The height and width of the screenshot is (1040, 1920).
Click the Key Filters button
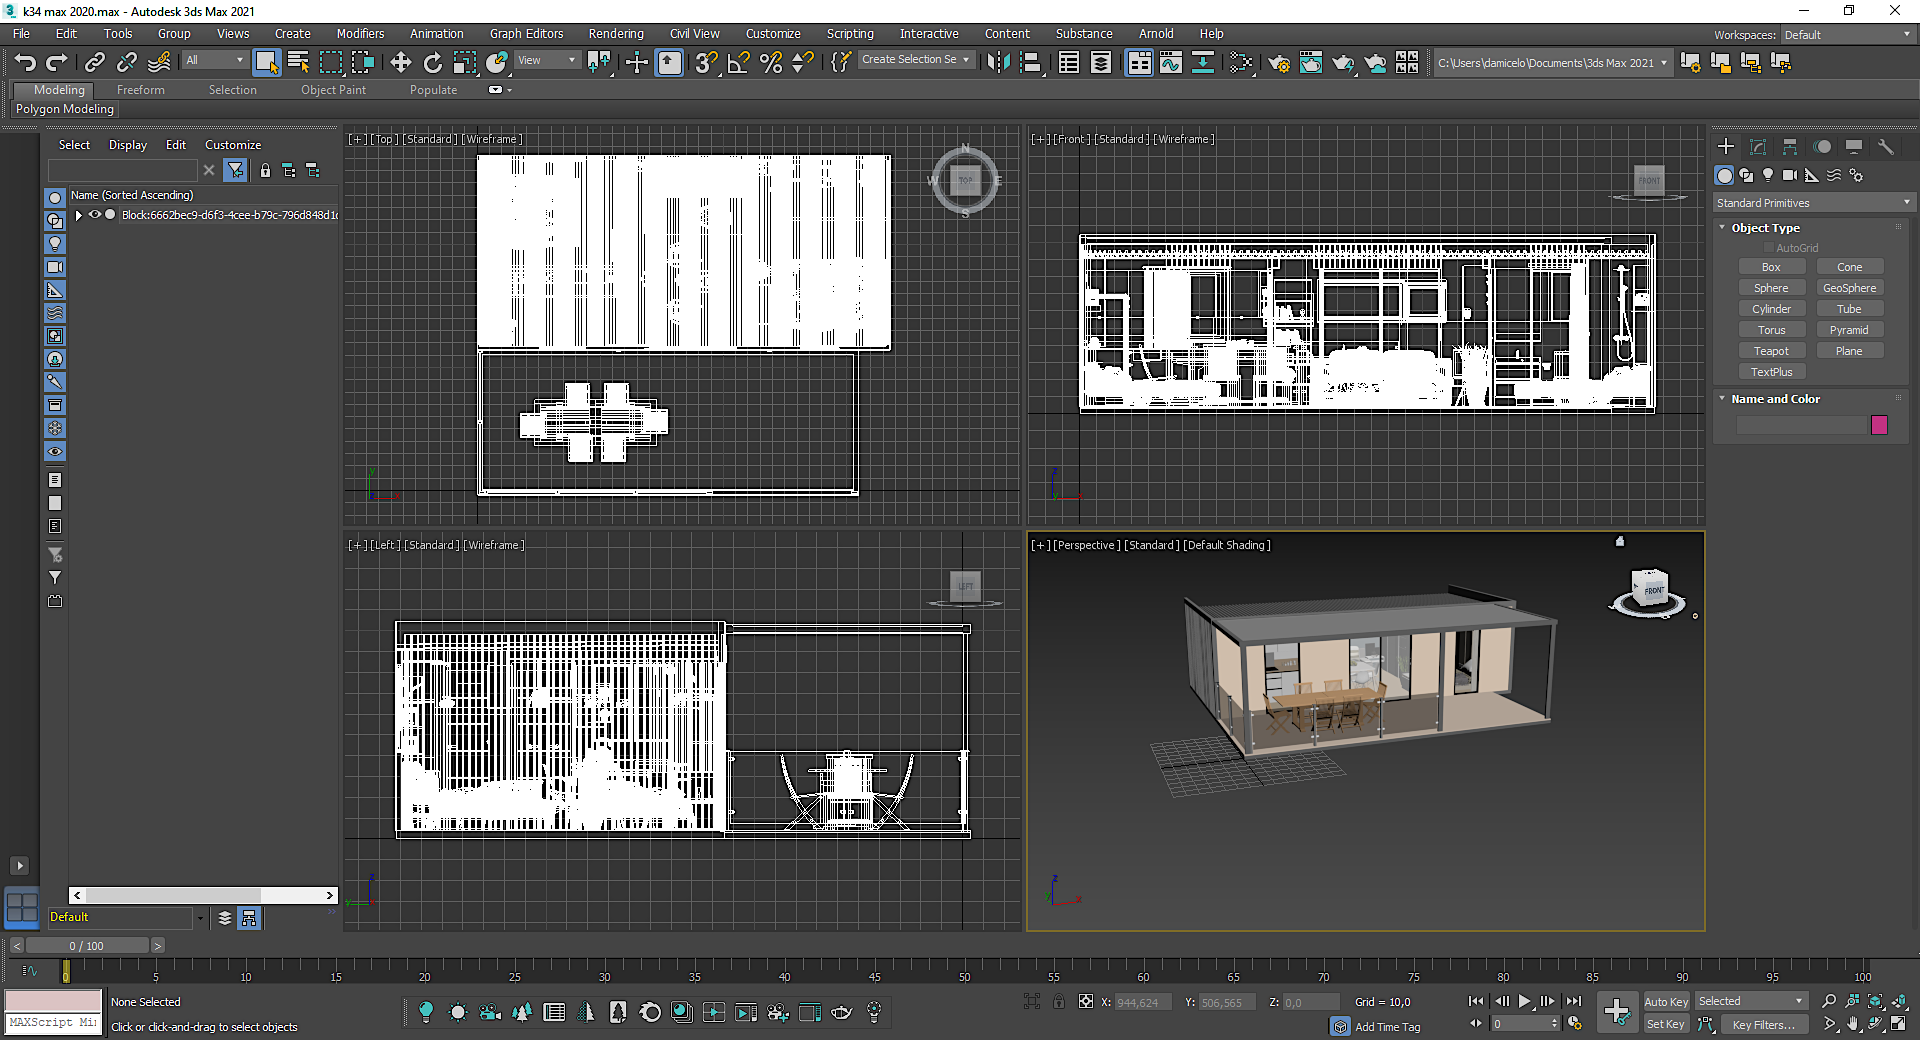pos(1762,1025)
